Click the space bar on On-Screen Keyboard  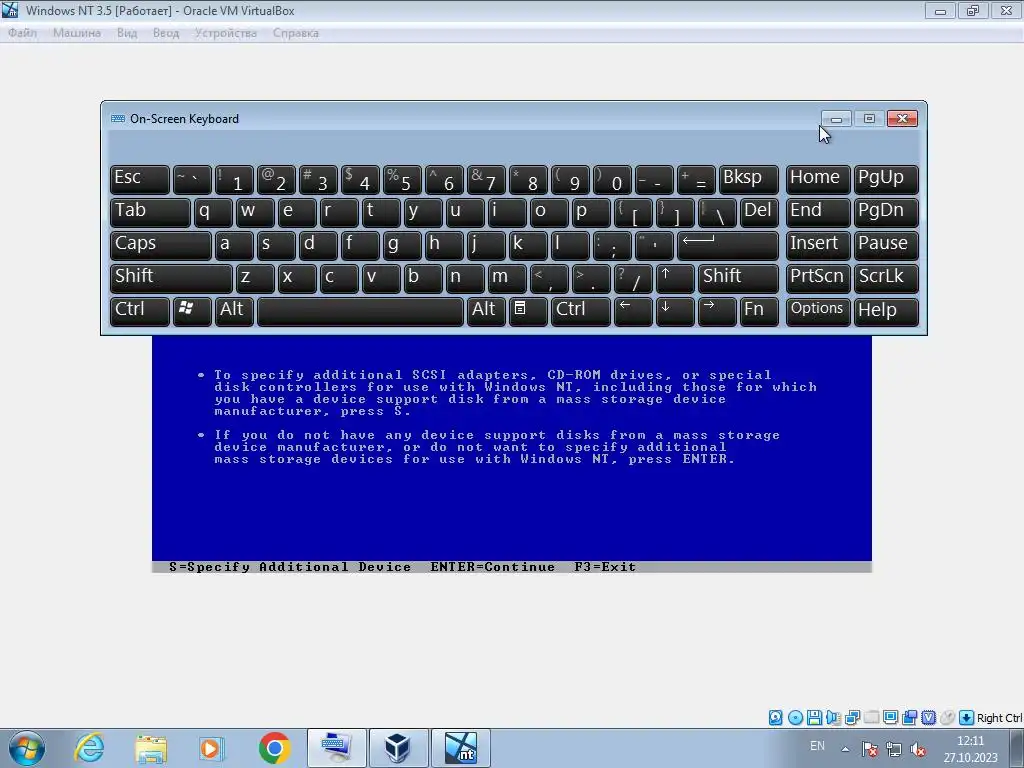[x=360, y=311]
